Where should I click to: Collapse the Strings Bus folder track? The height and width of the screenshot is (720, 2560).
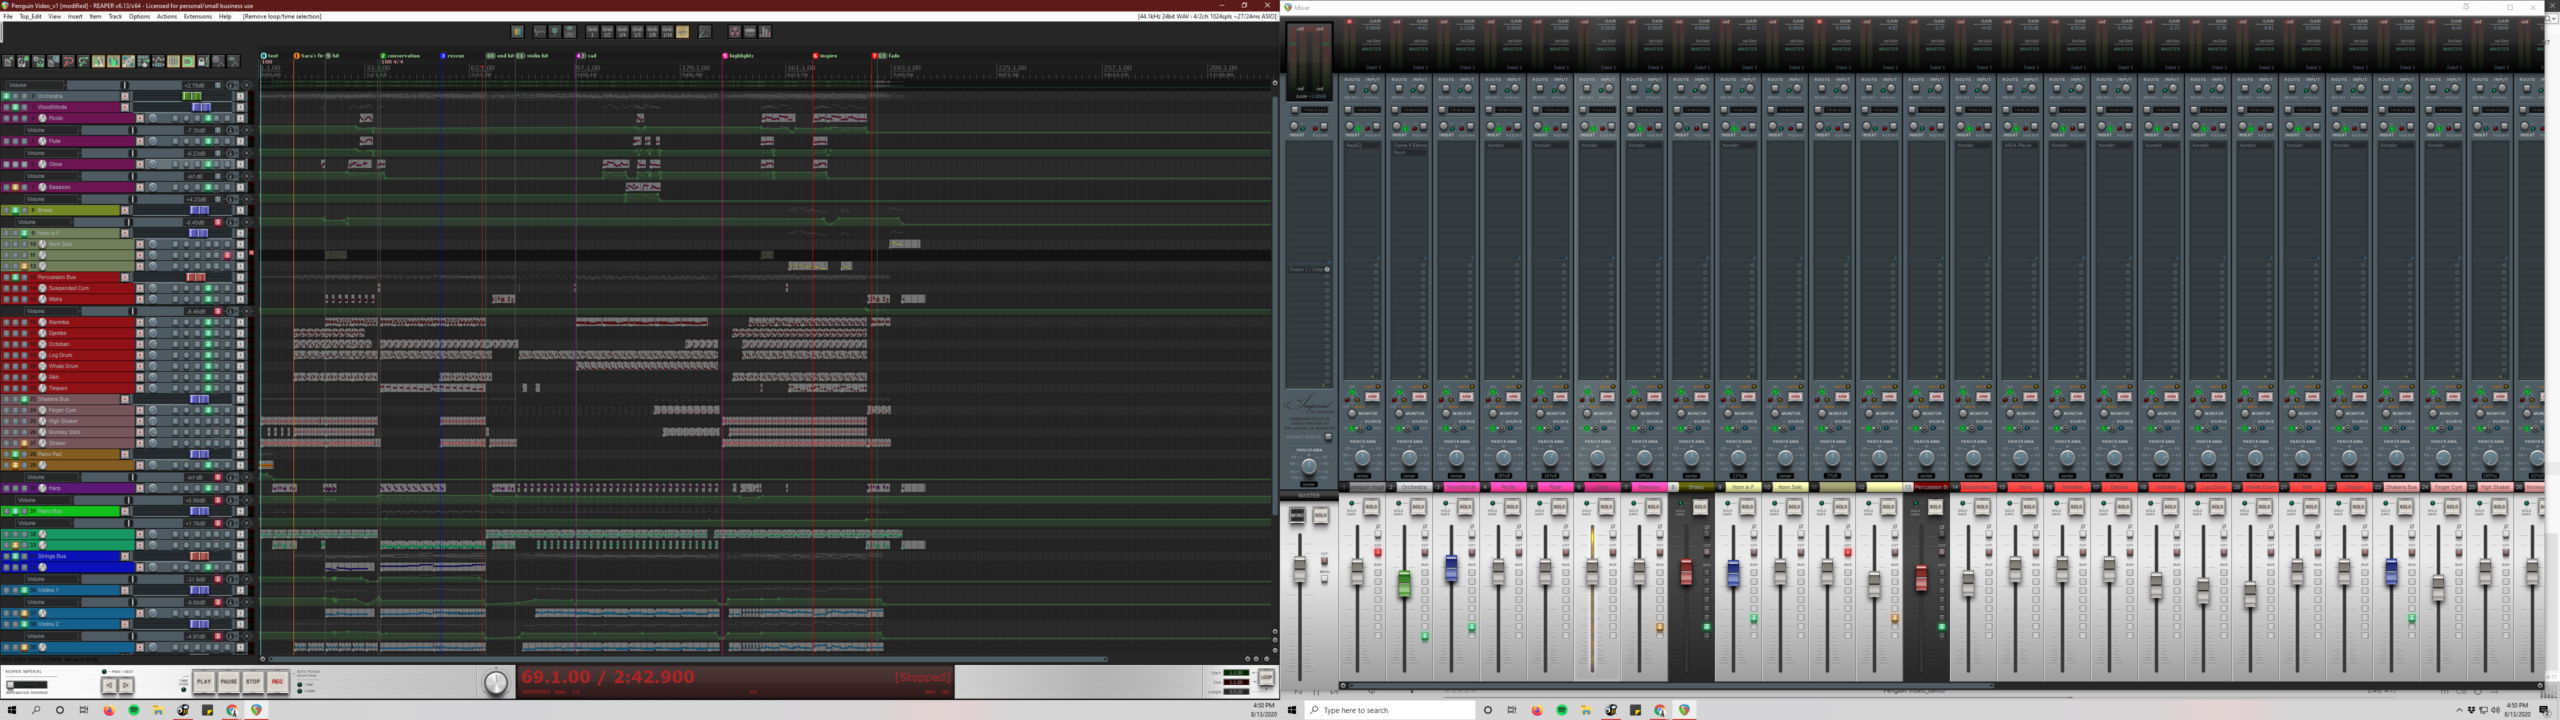point(125,556)
